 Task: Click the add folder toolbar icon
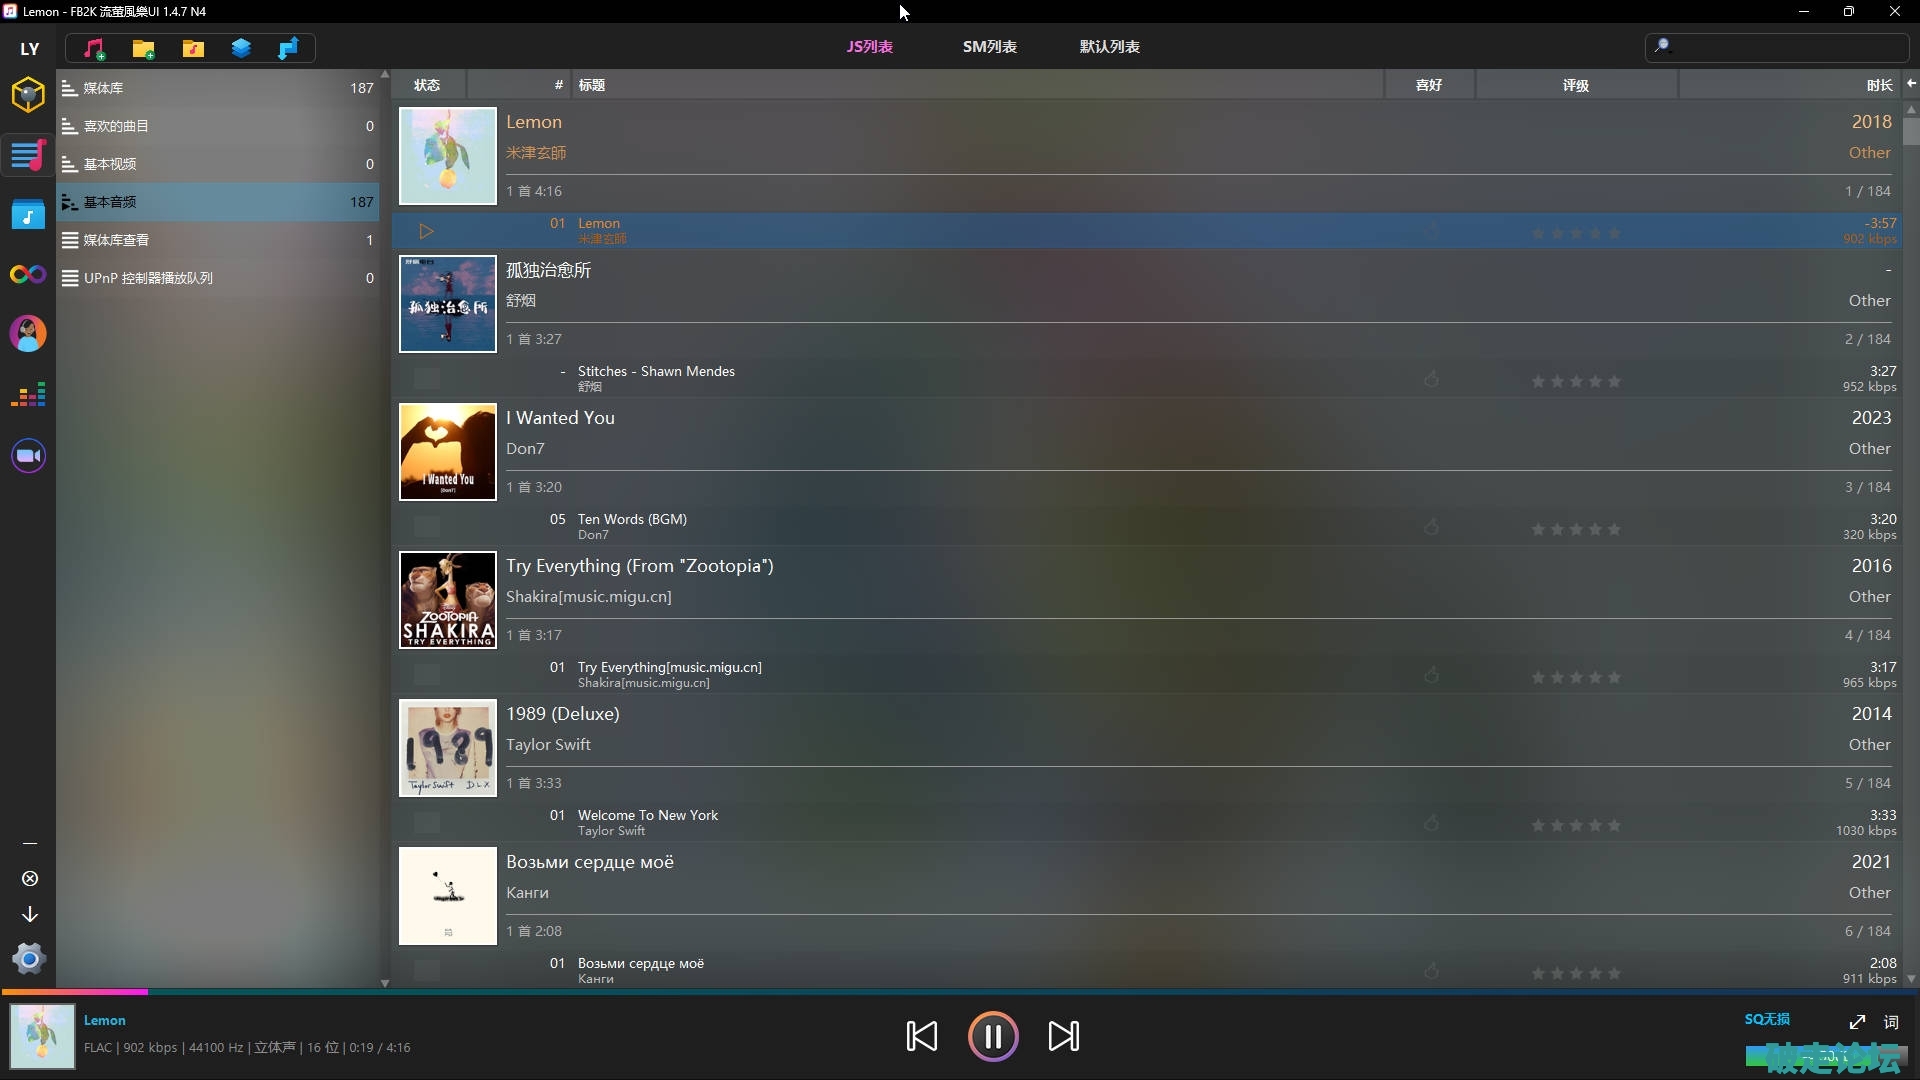(x=143, y=48)
